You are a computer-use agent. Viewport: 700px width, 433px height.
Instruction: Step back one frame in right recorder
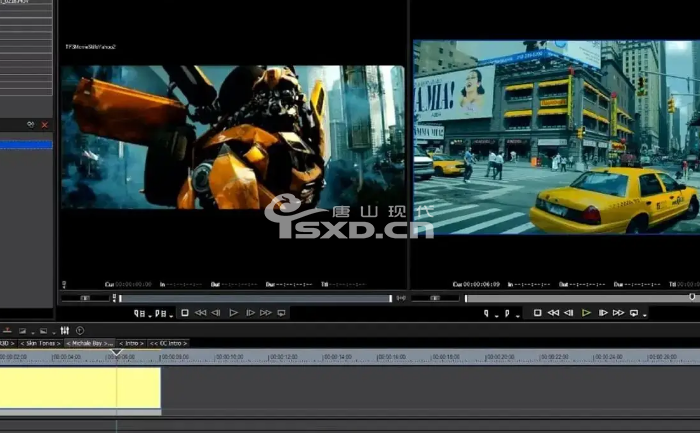[569, 313]
